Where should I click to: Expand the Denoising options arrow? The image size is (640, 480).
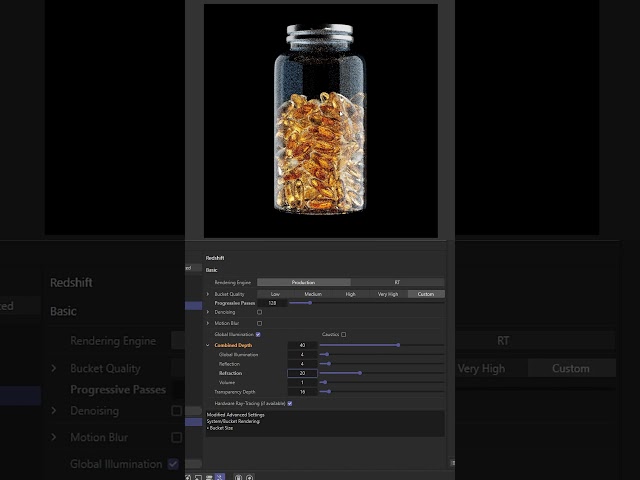point(208,312)
